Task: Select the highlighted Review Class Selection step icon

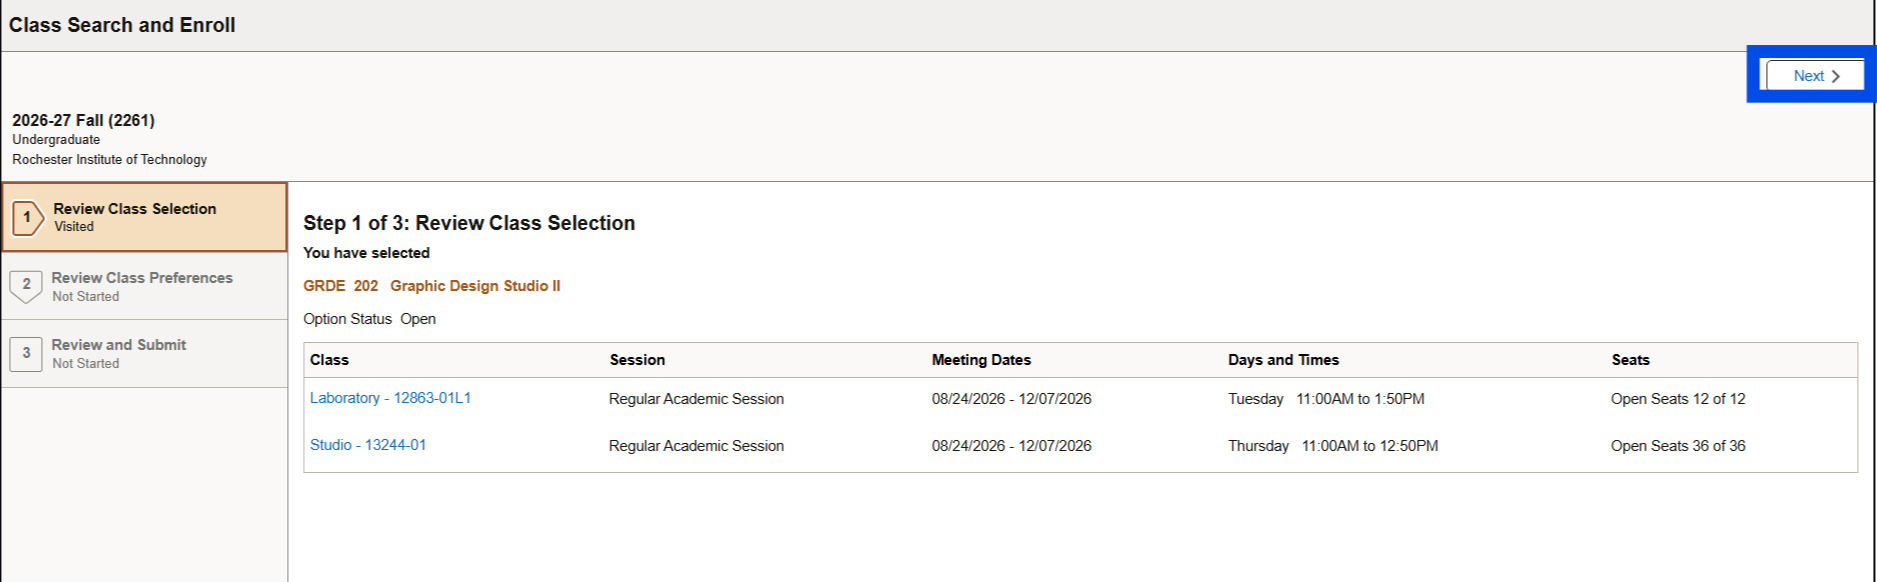Action: pos(25,216)
